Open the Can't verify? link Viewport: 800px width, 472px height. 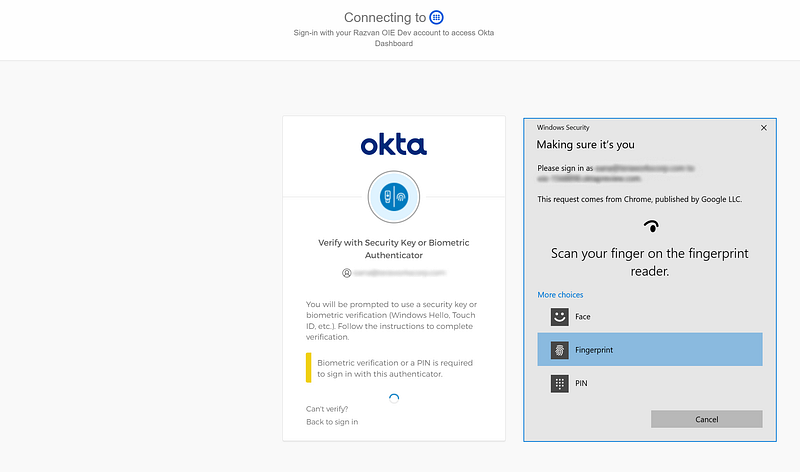[x=327, y=409]
